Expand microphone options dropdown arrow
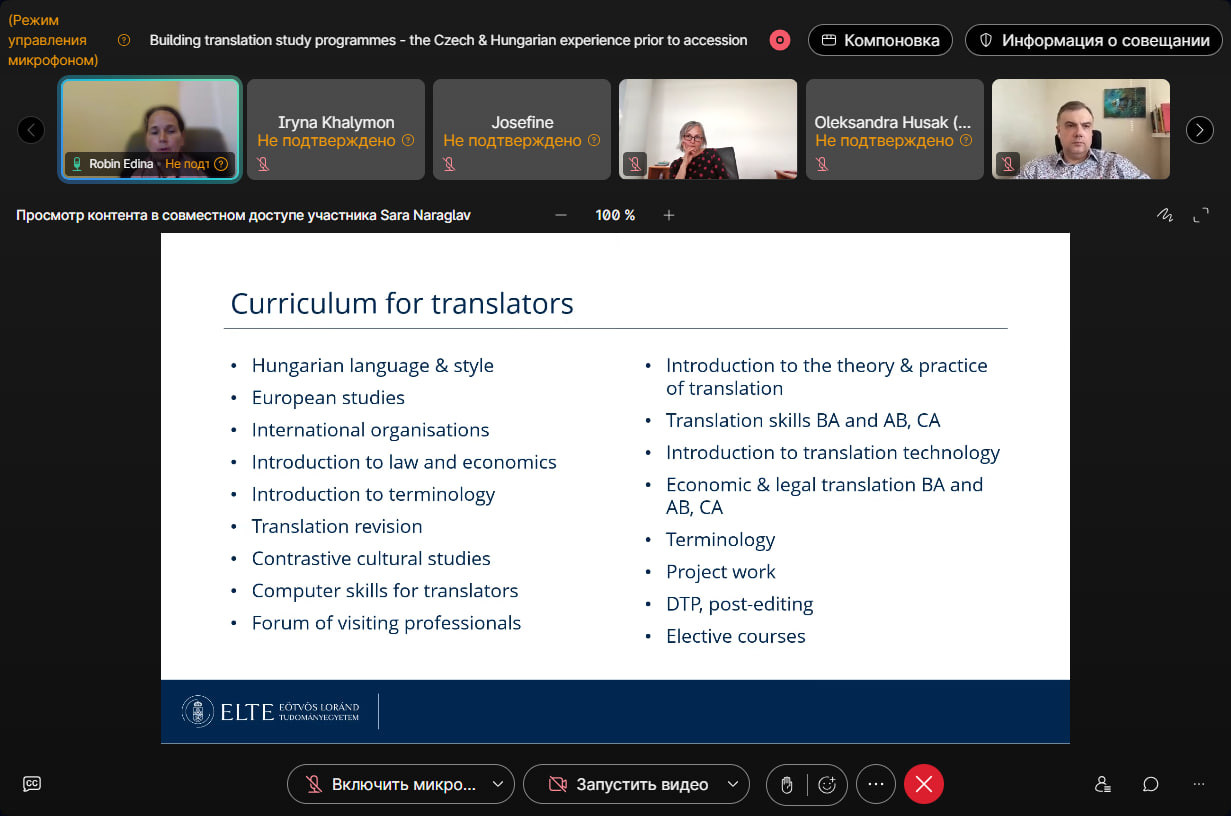The width and height of the screenshot is (1231, 816). point(498,785)
